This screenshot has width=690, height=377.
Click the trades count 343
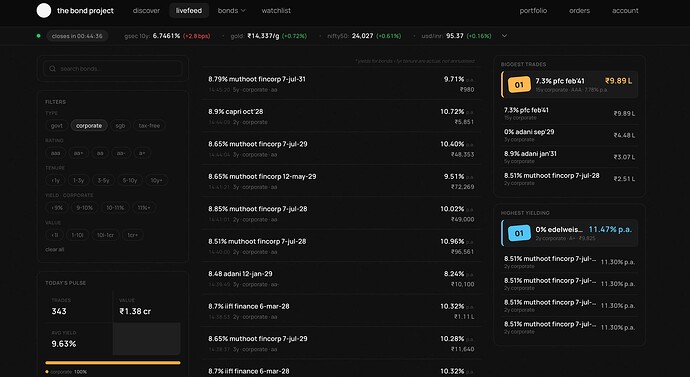(59, 311)
